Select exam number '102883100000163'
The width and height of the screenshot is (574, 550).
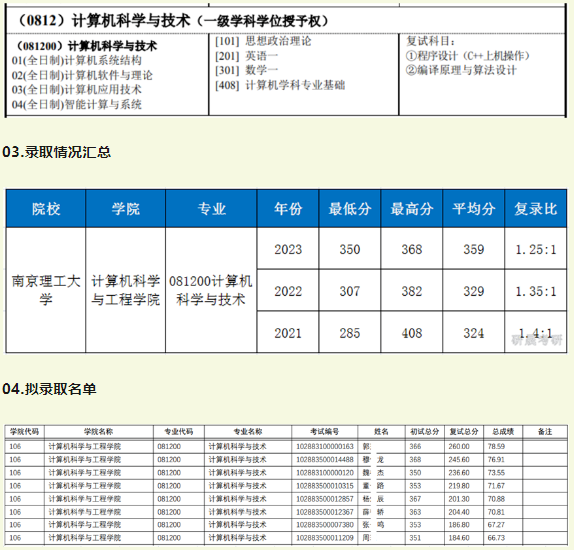(x=325, y=446)
